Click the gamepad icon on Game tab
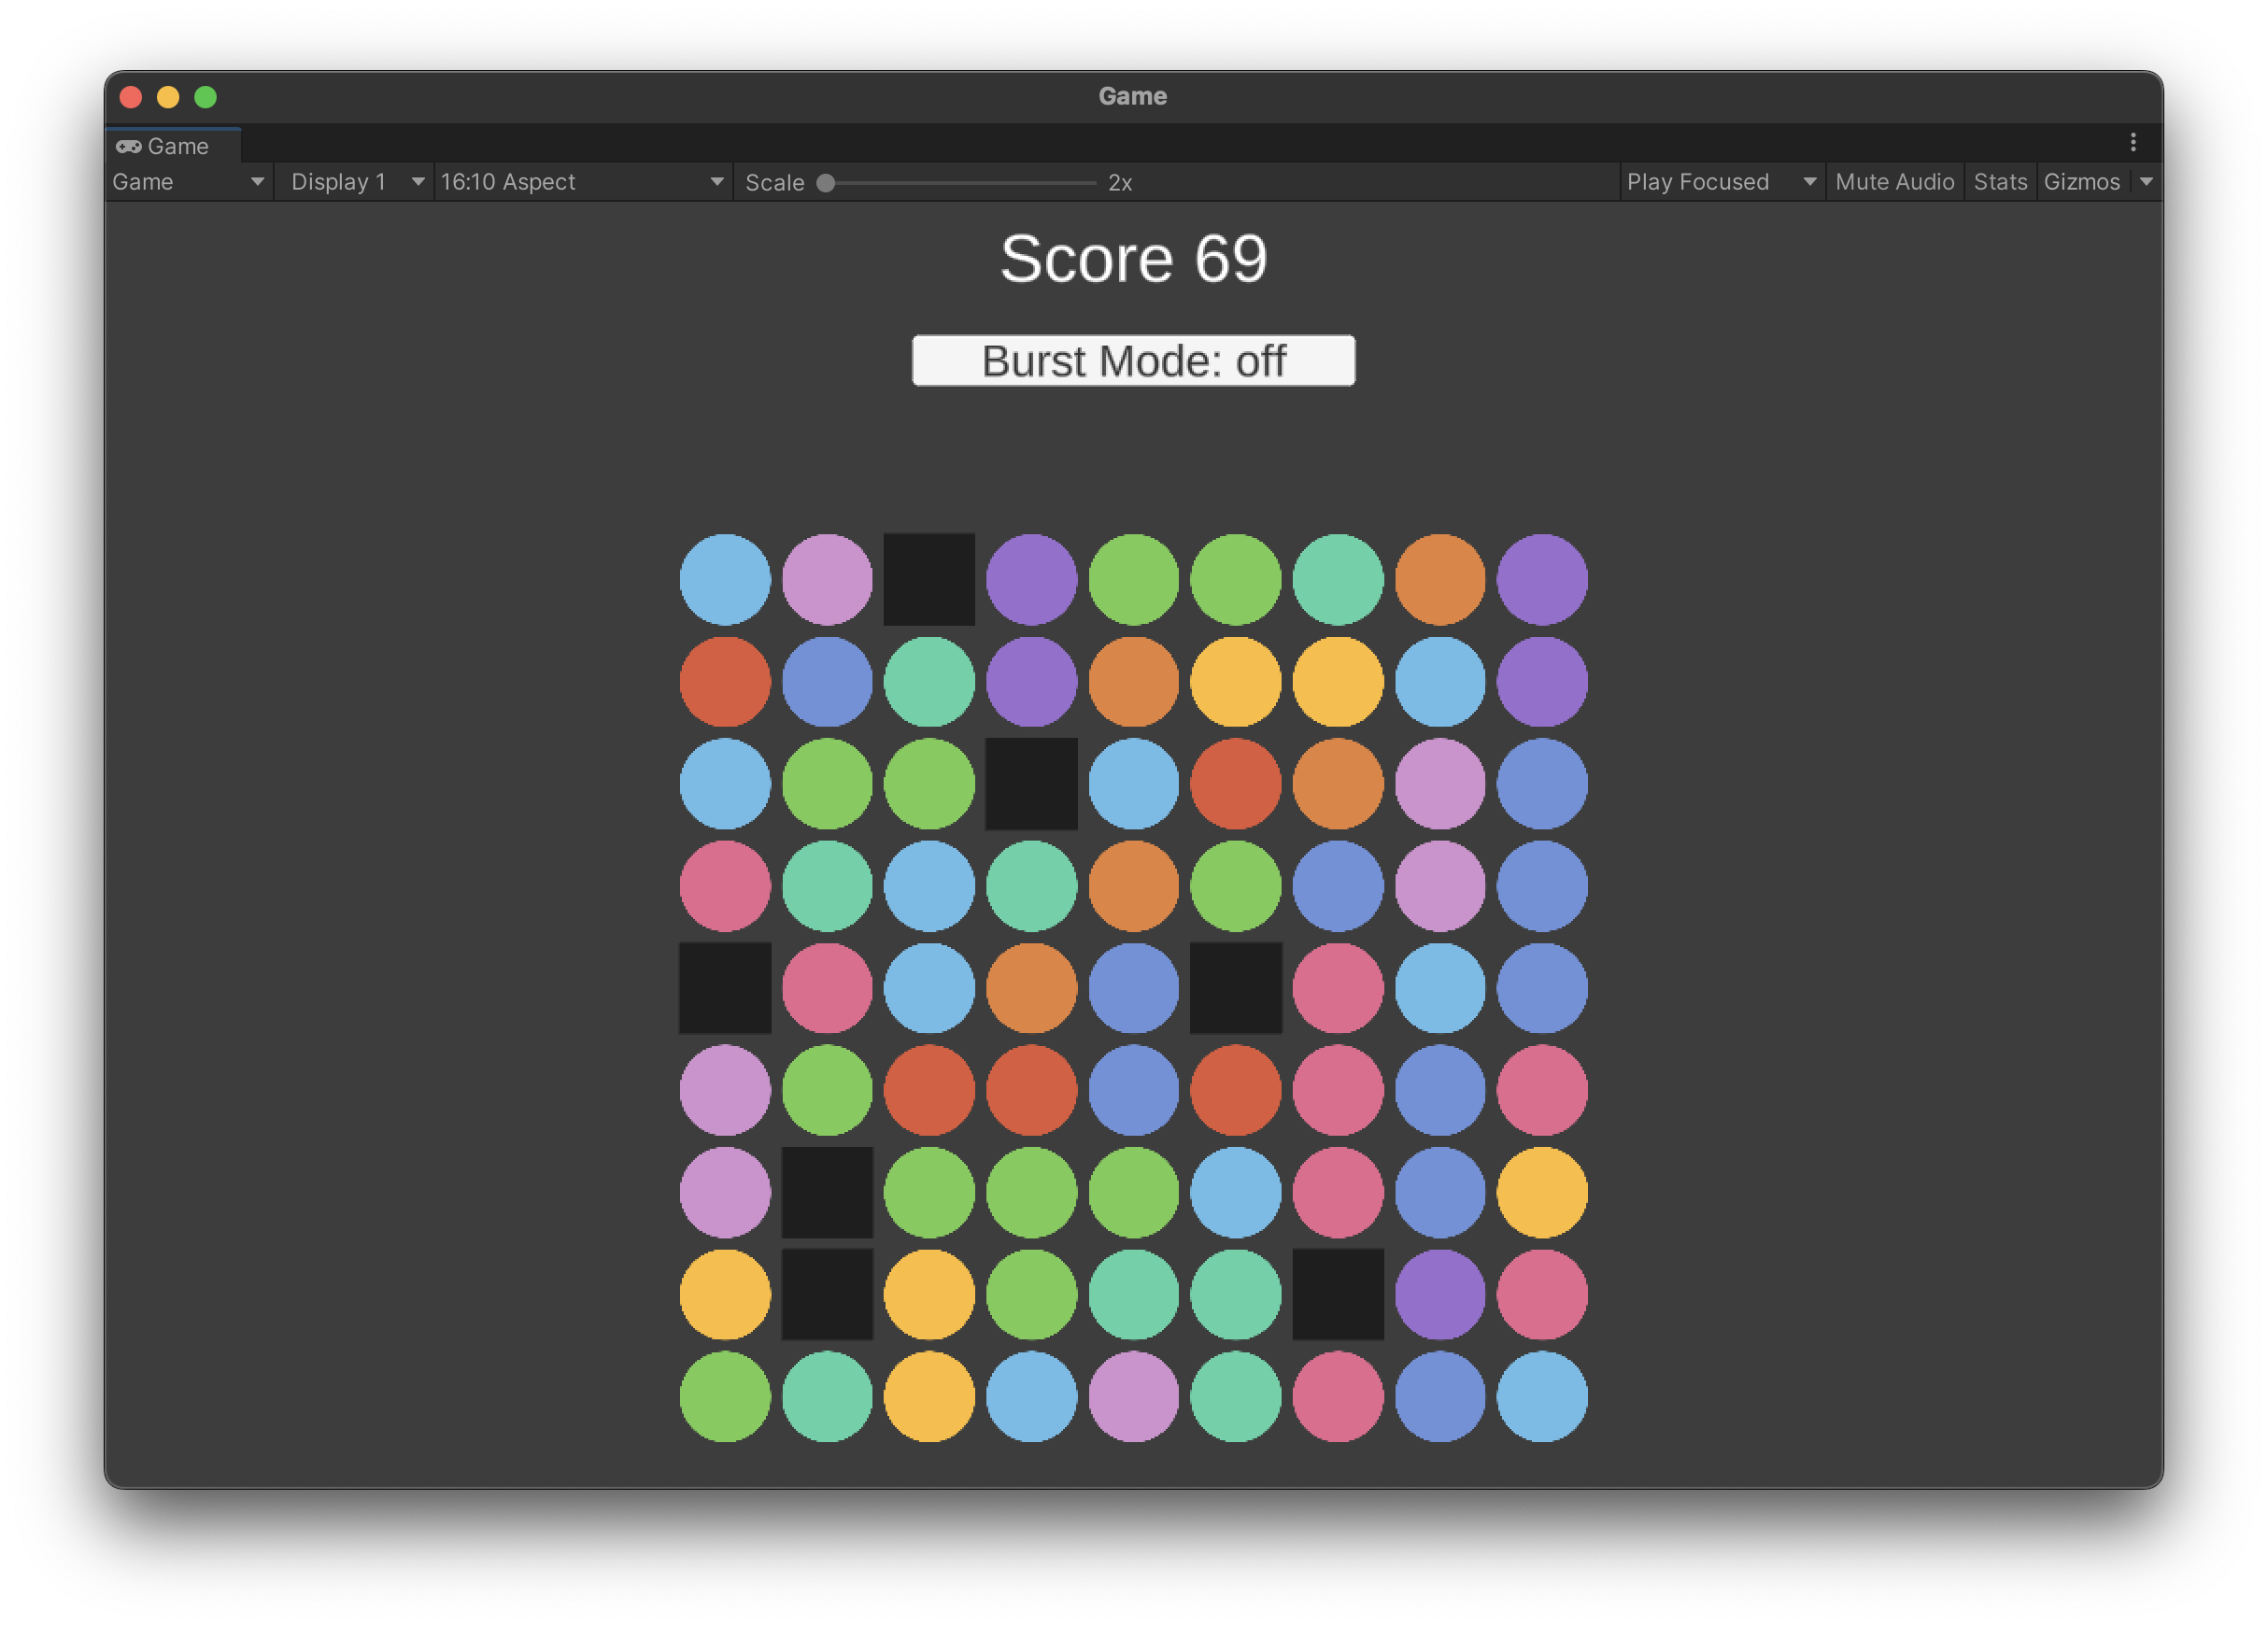Screen dimensions: 2268x1627 [128, 146]
